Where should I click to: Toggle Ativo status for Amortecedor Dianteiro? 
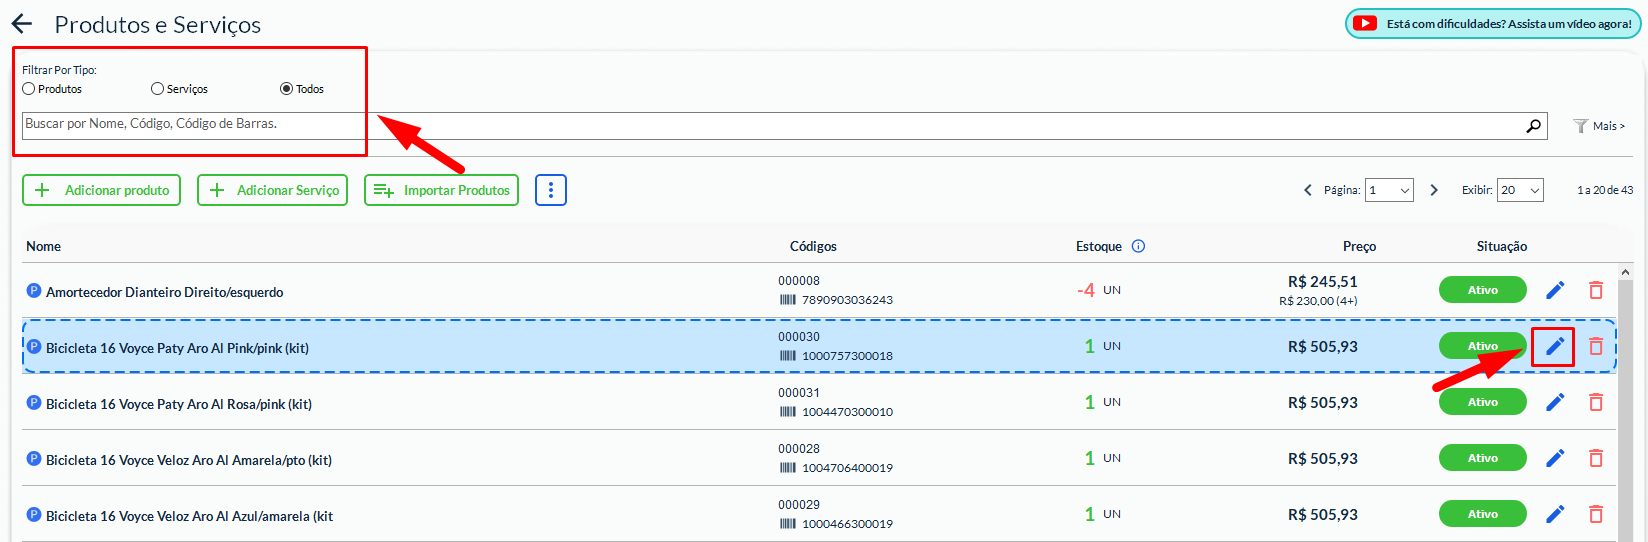(1482, 290)
